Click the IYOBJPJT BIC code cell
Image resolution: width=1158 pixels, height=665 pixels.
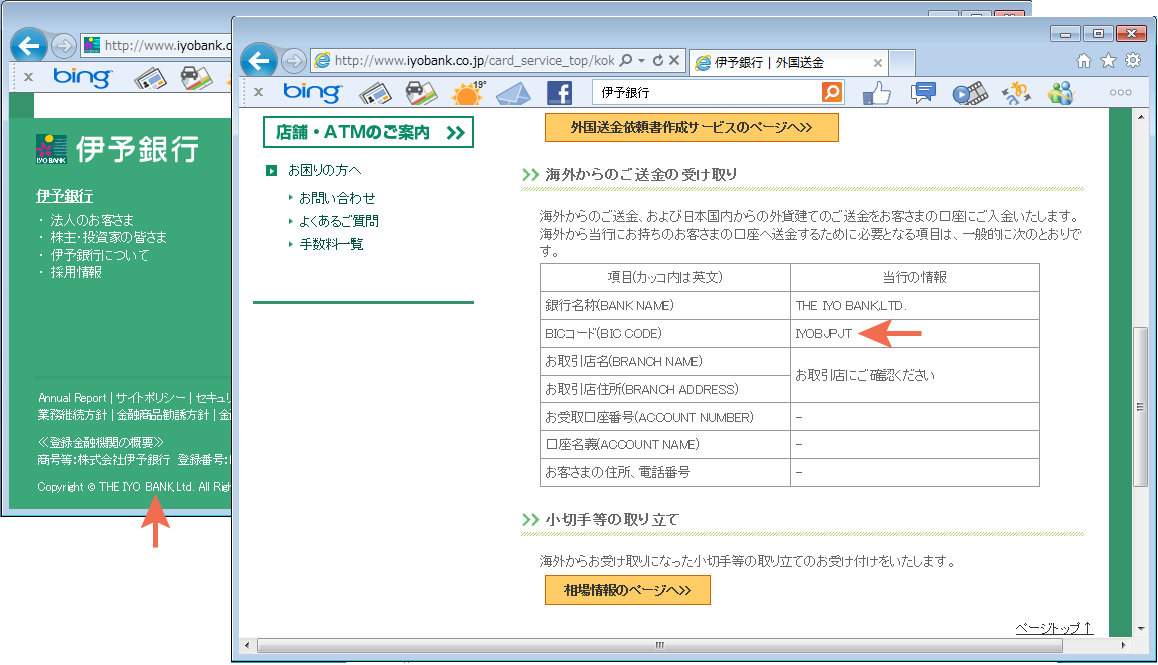point(914,334)
